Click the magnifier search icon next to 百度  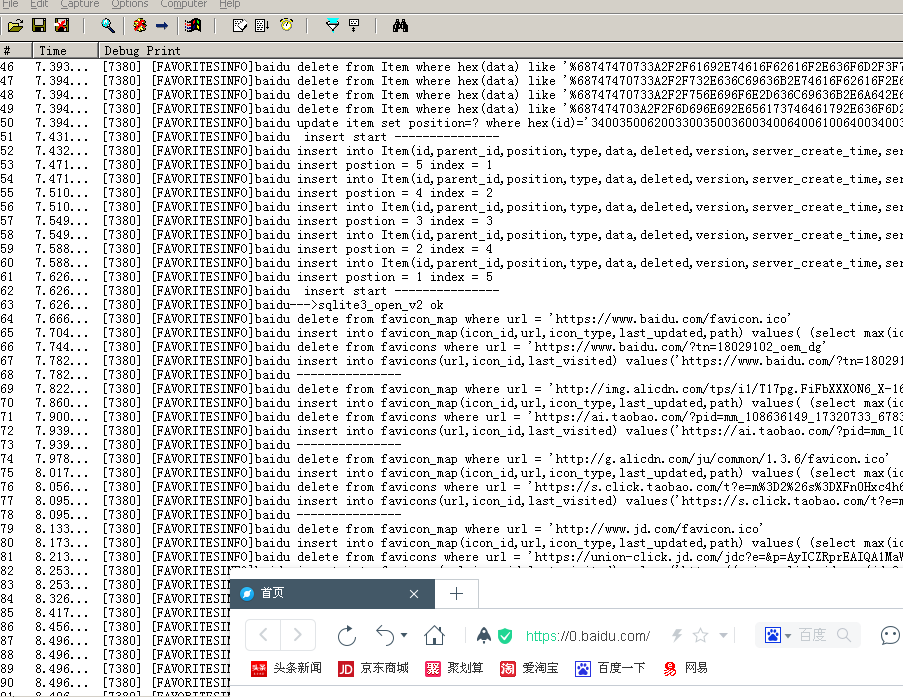tap(844, 635)
